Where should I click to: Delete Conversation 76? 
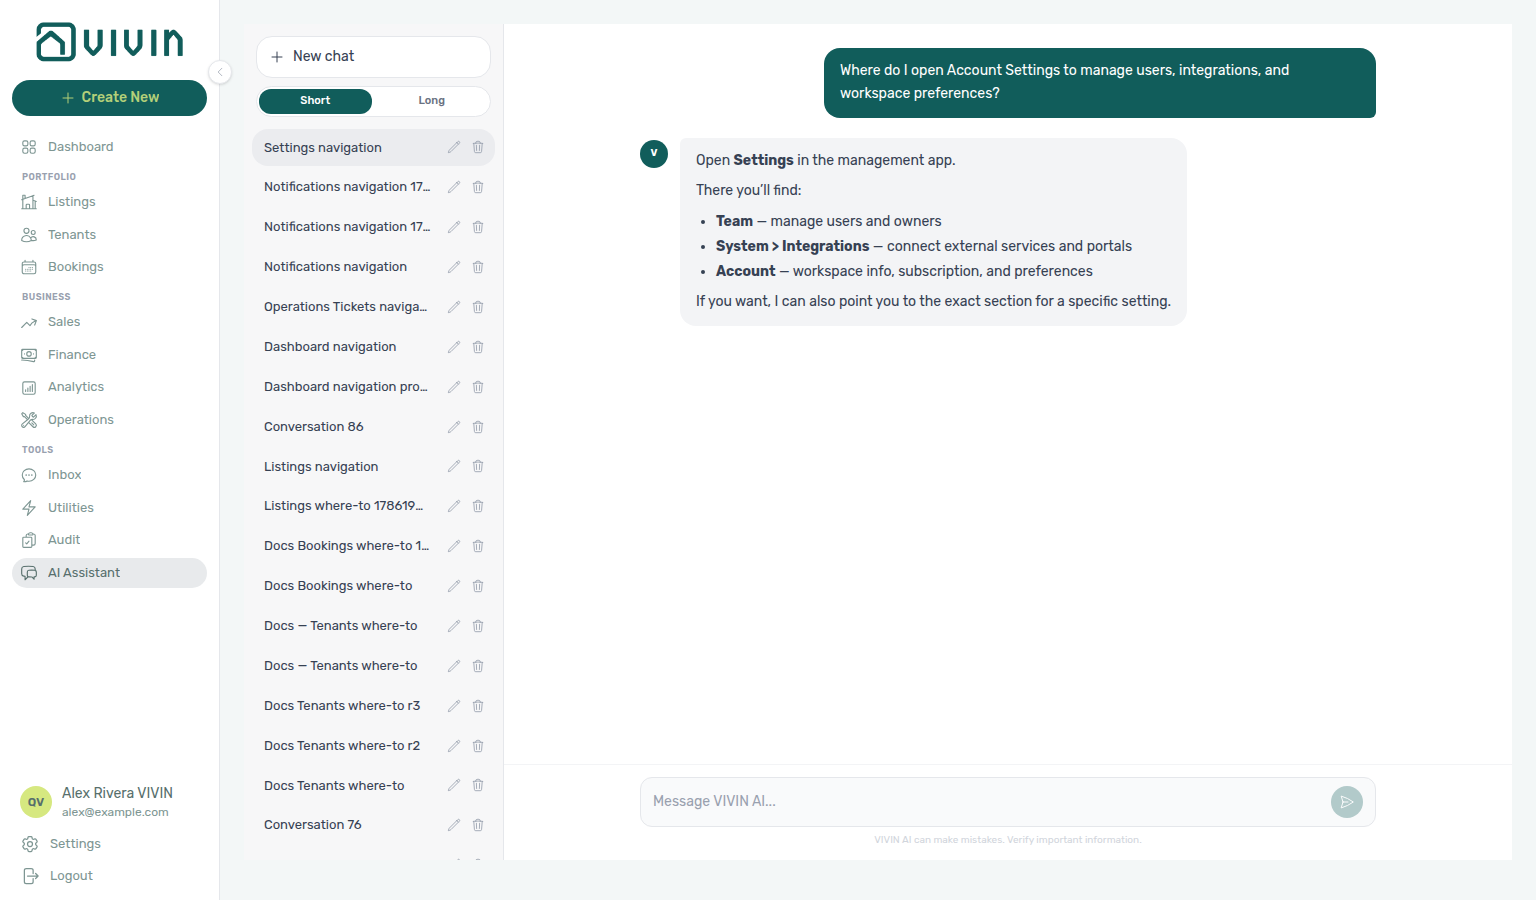click(x=478, y=825)
